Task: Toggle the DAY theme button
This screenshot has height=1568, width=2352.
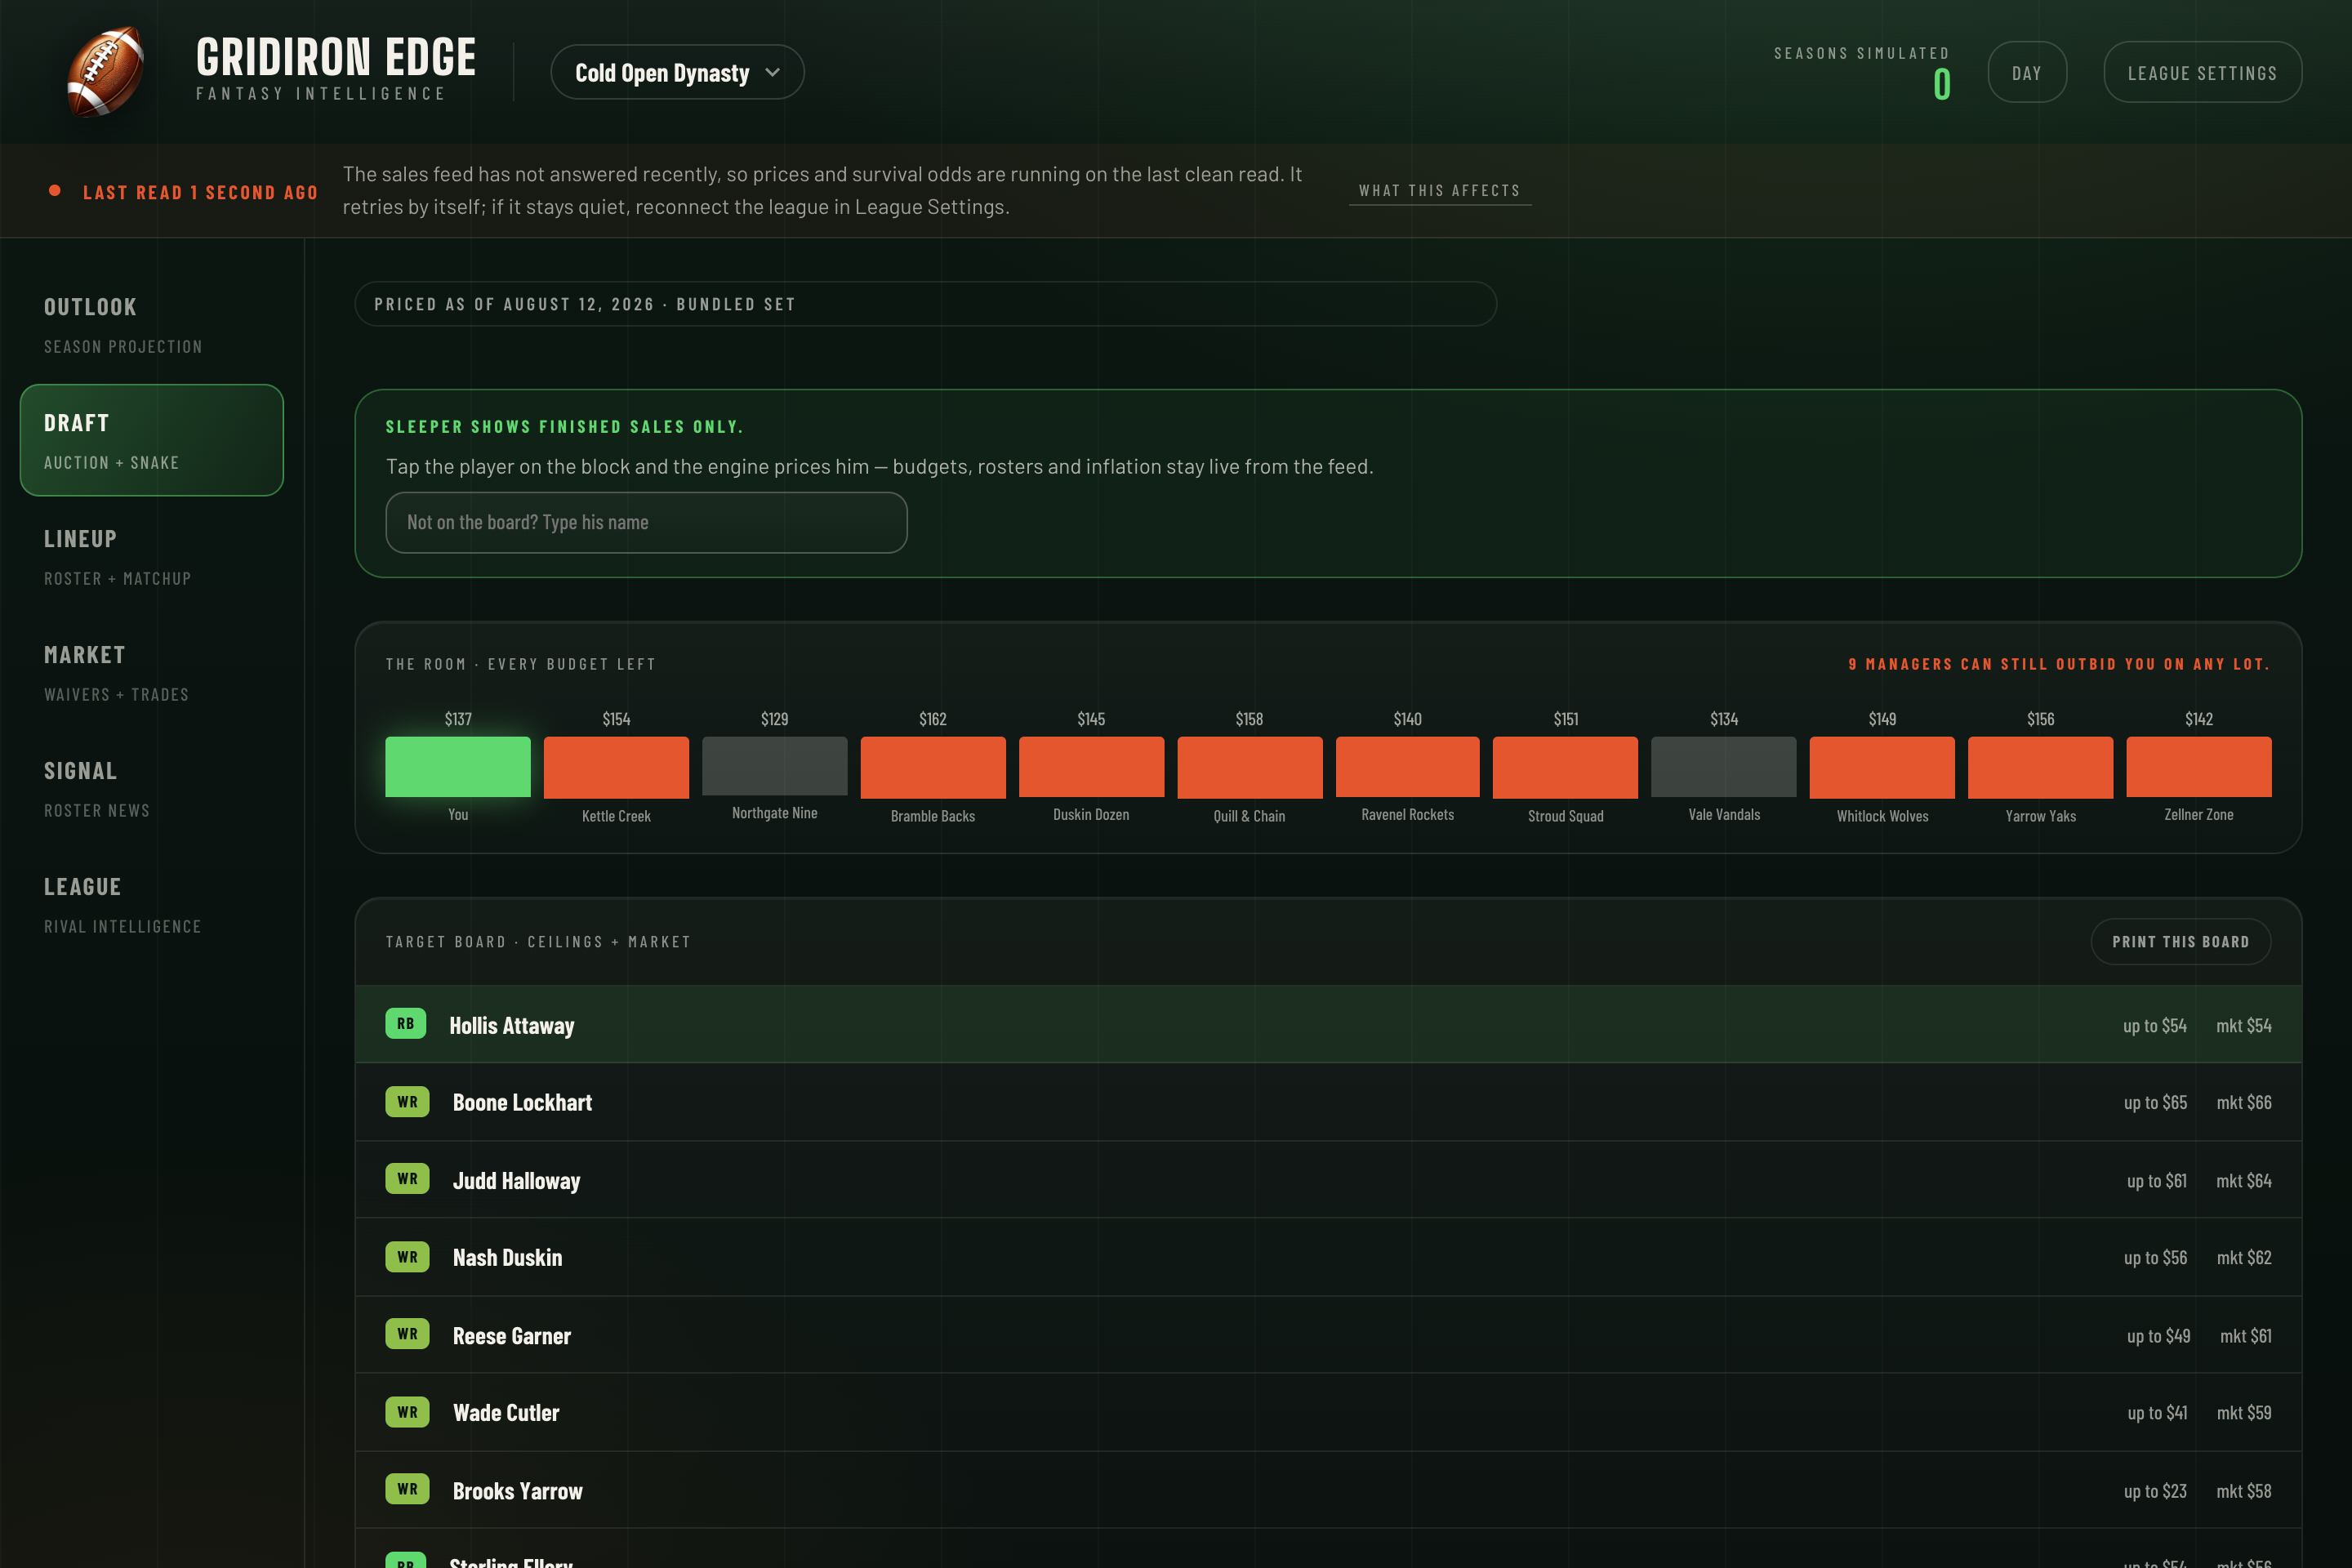Action: point(2026,72)
